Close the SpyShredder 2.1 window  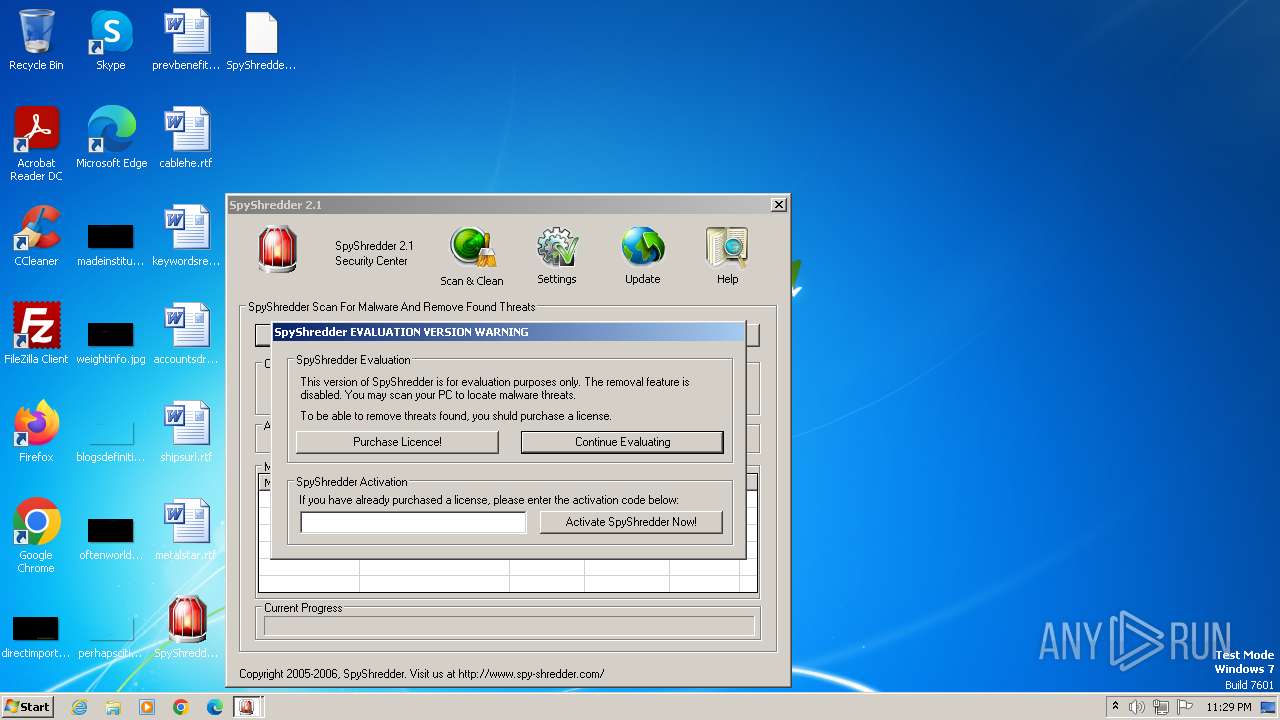tap(778, 205)
